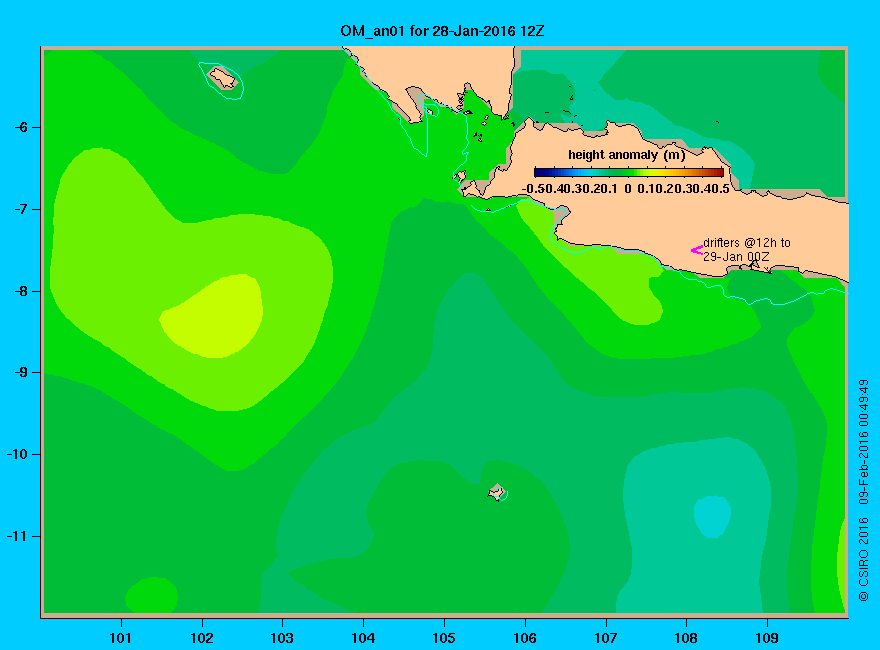Click longitude axis label 105

[x=444, y=638]
